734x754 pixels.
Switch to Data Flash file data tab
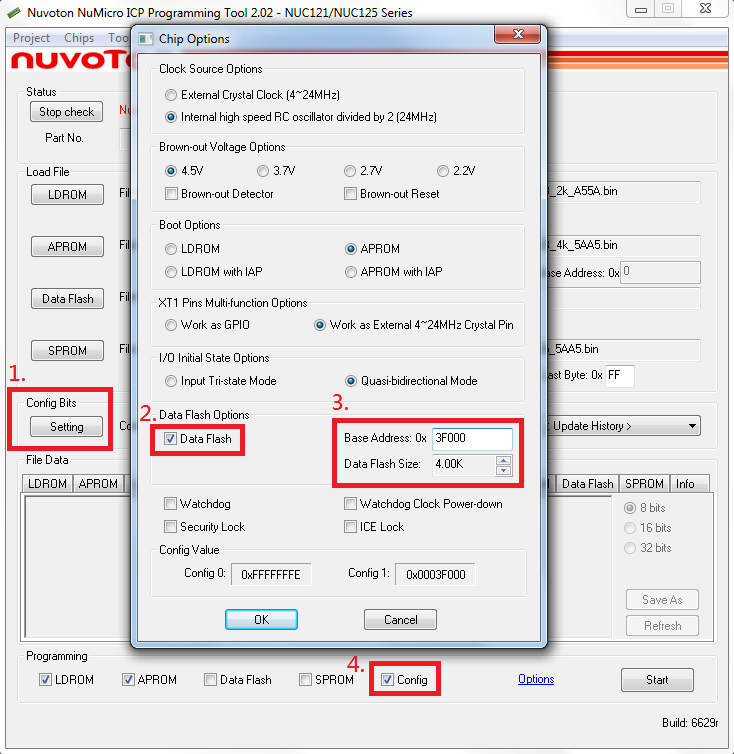pyautogui.click(x=587, y=483)
